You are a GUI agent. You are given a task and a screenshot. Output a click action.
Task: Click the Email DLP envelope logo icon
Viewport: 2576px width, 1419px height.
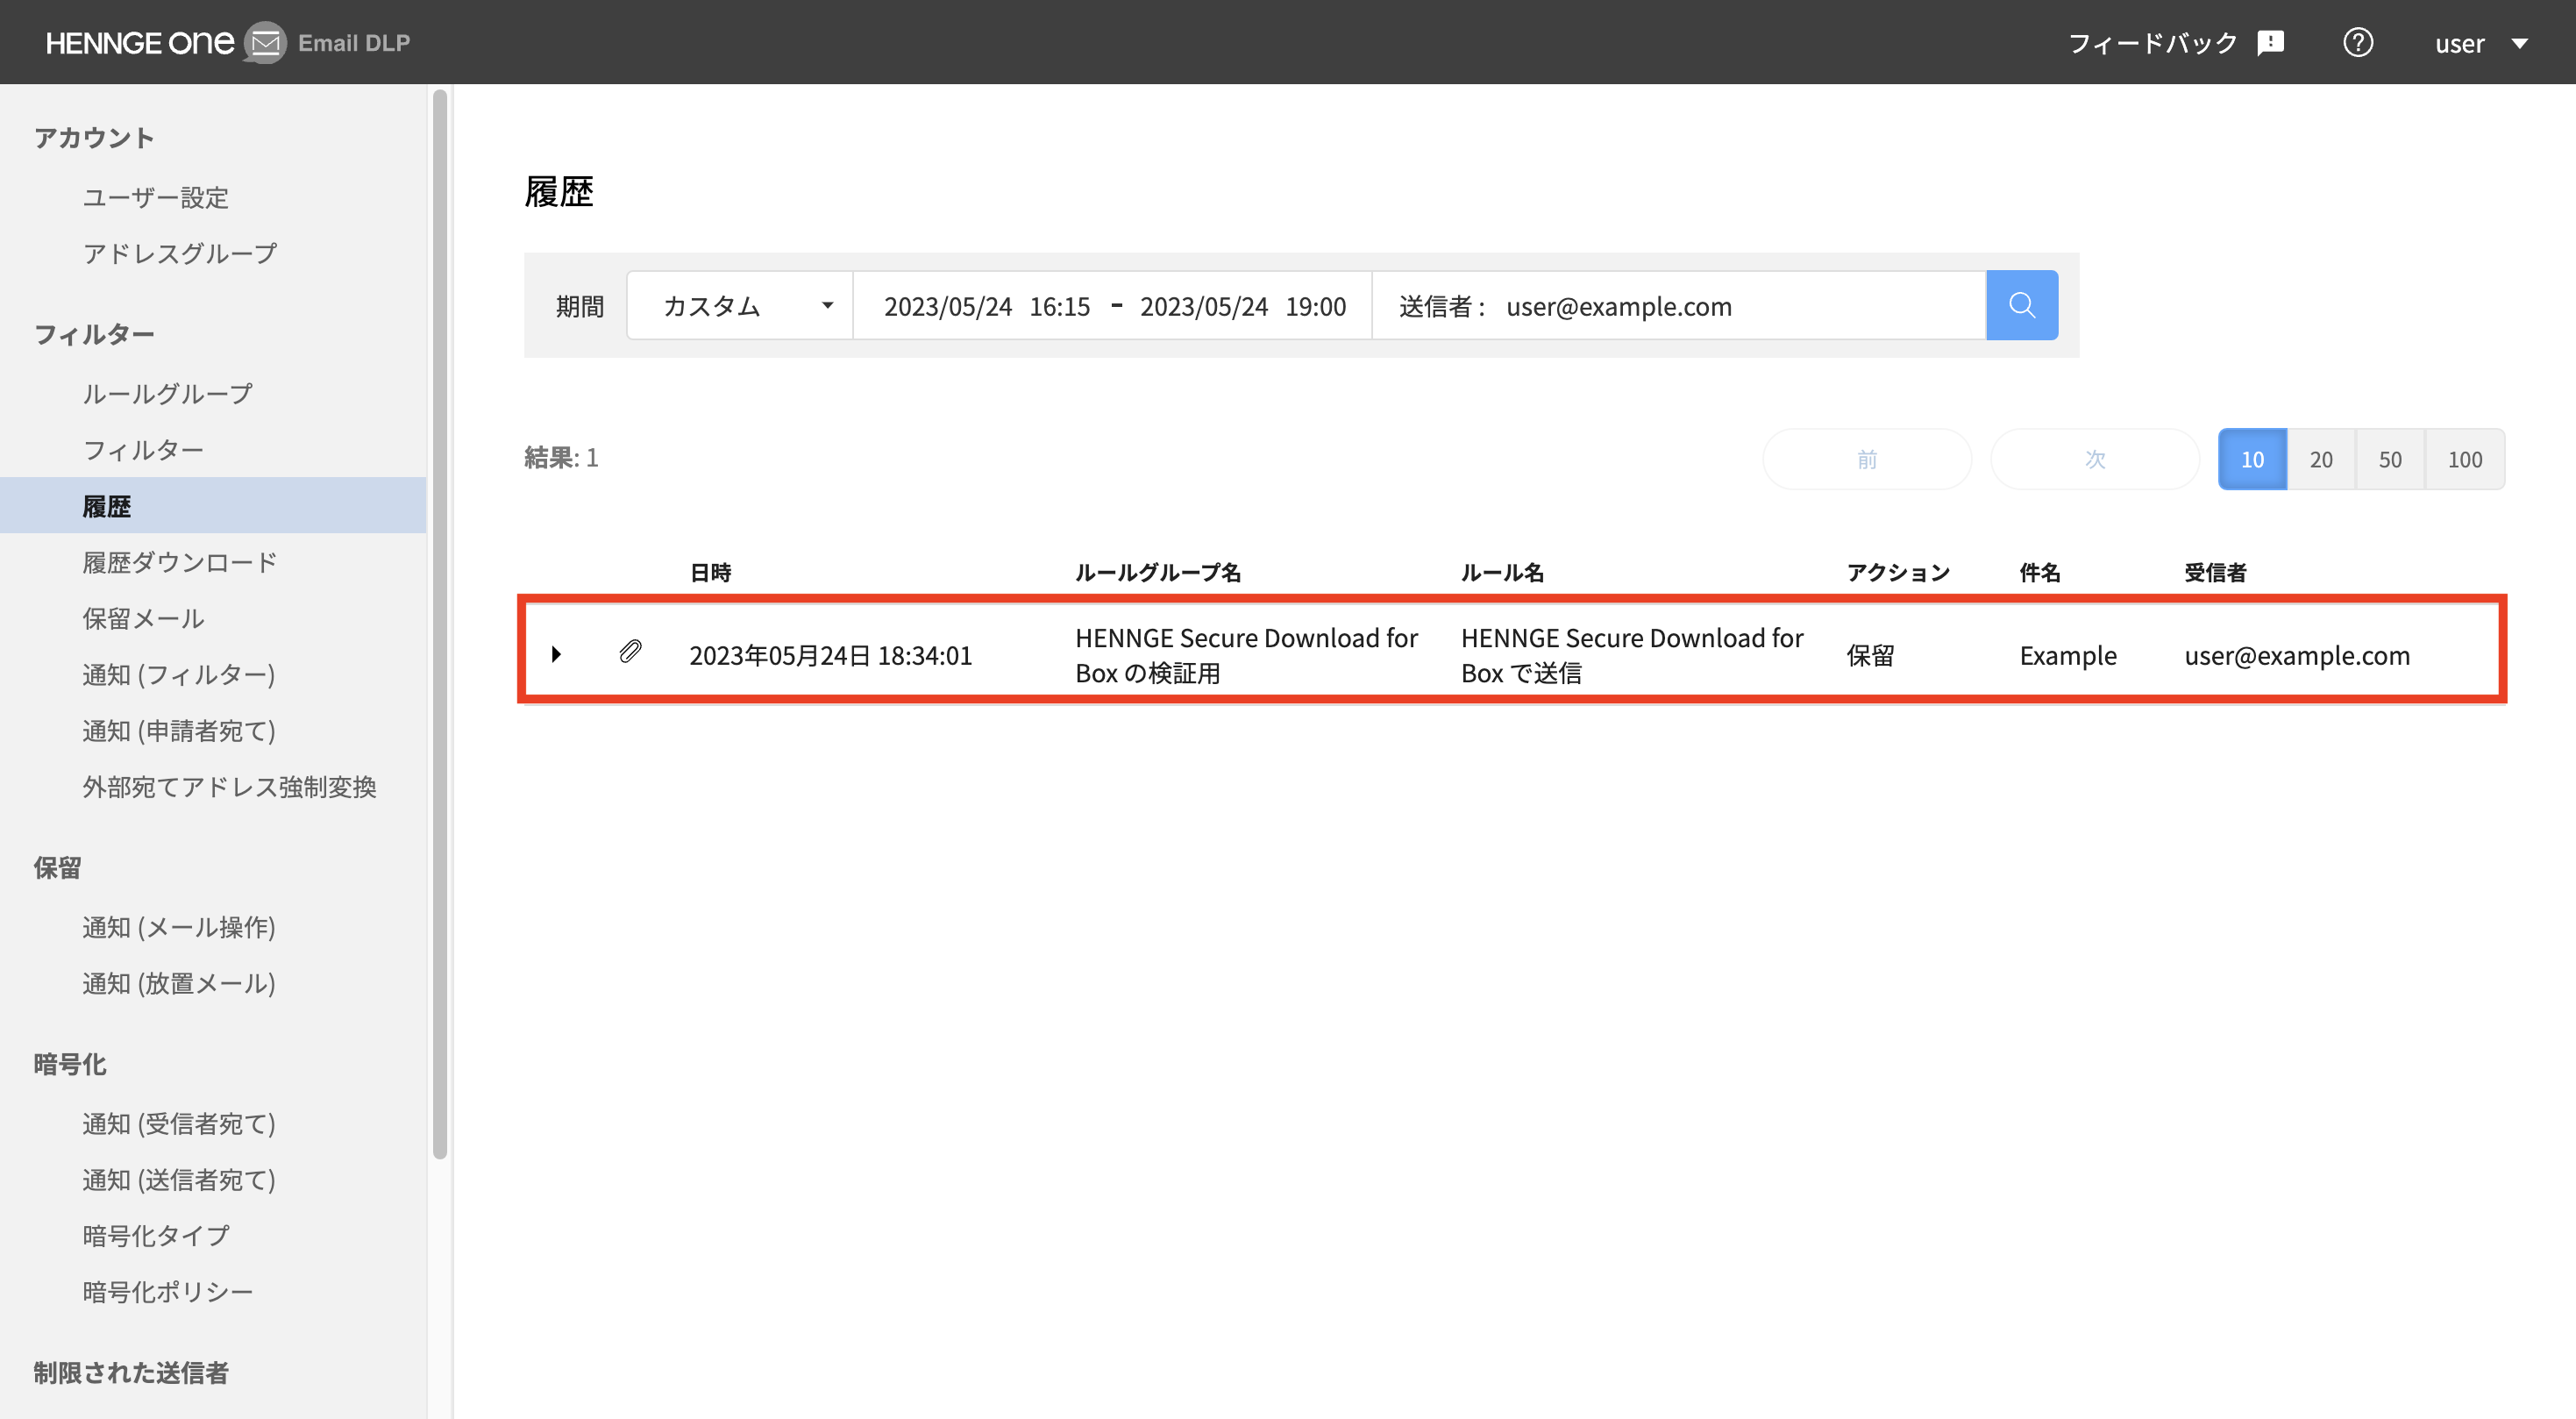pos(265,43)
